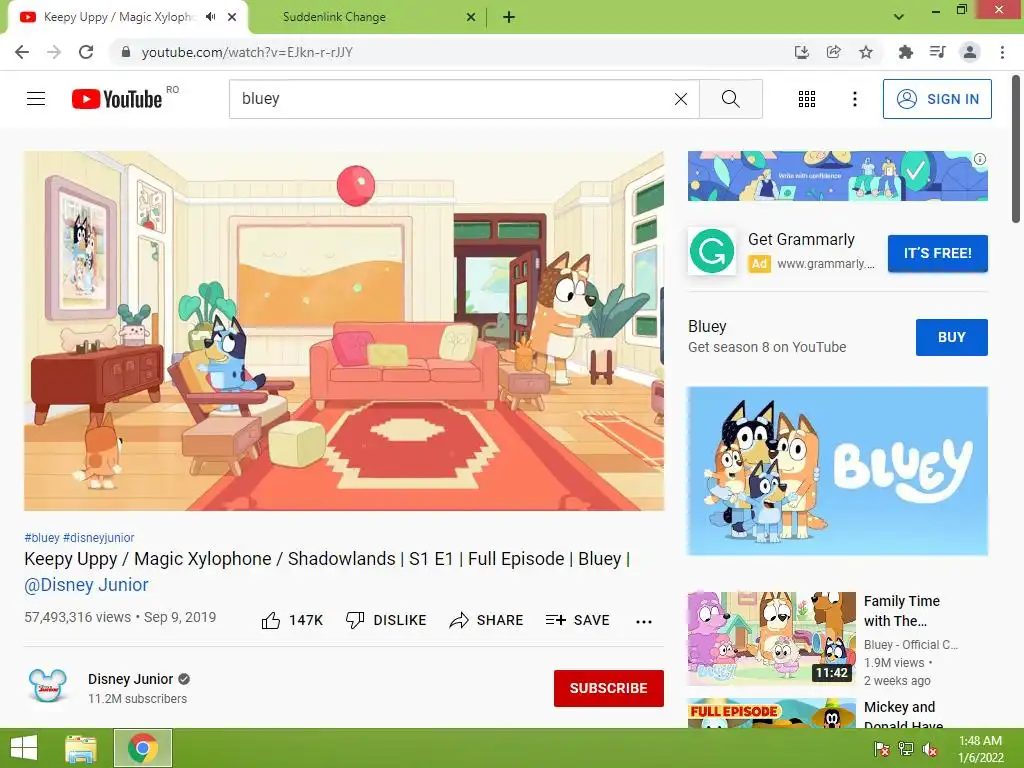Open Mickey and Donald video title
The width and height of the screenshot is (1024, 768).
click(903, 716)
